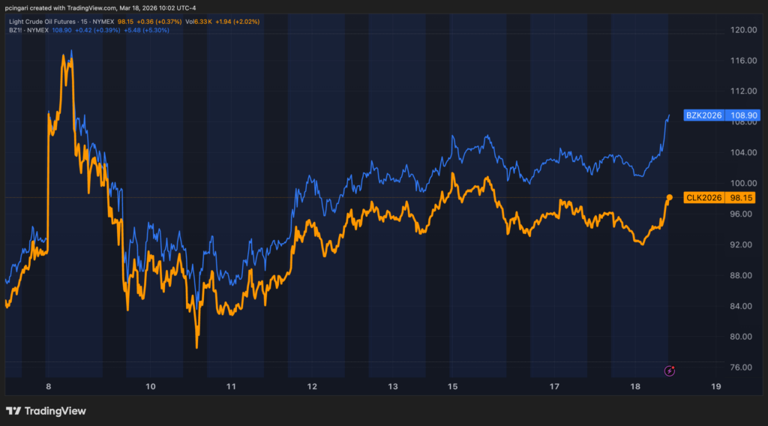Click the +5.48 (+5.30%) Brent change value
Screen dimensions: 768x426
pos(146,30)
